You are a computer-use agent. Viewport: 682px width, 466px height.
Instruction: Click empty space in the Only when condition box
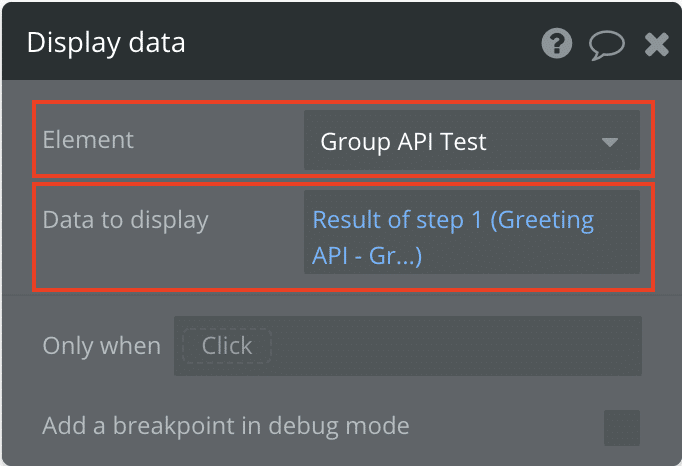(457, 346)
